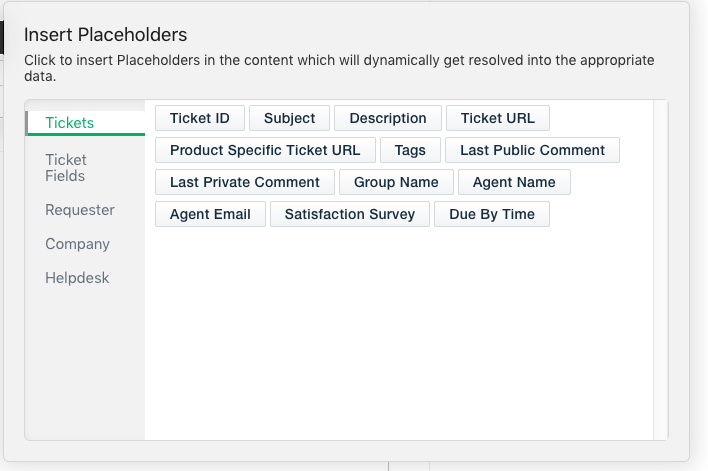708x471 pixels.
Task: Show the Company placeholders category
Action: pos(77,244)
